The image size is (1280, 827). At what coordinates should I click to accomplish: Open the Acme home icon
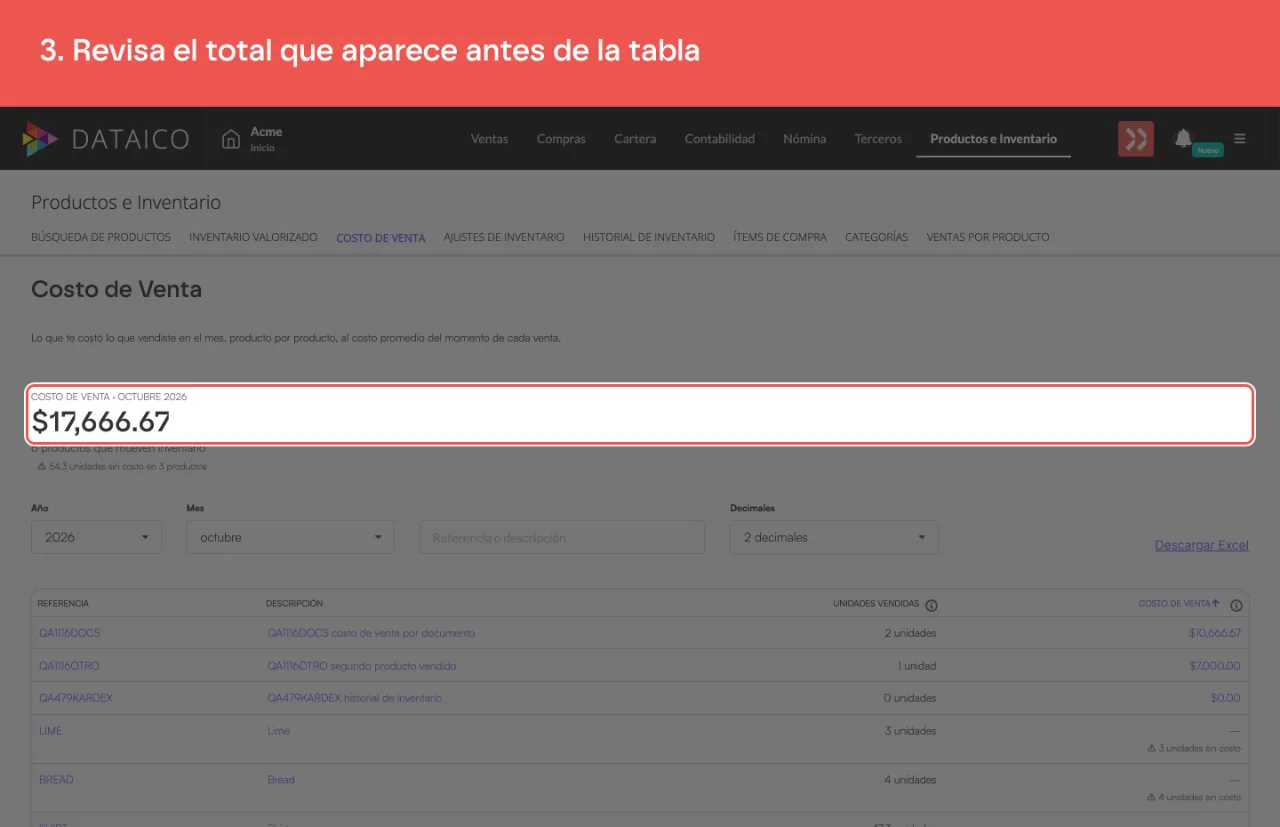point(231,139)
